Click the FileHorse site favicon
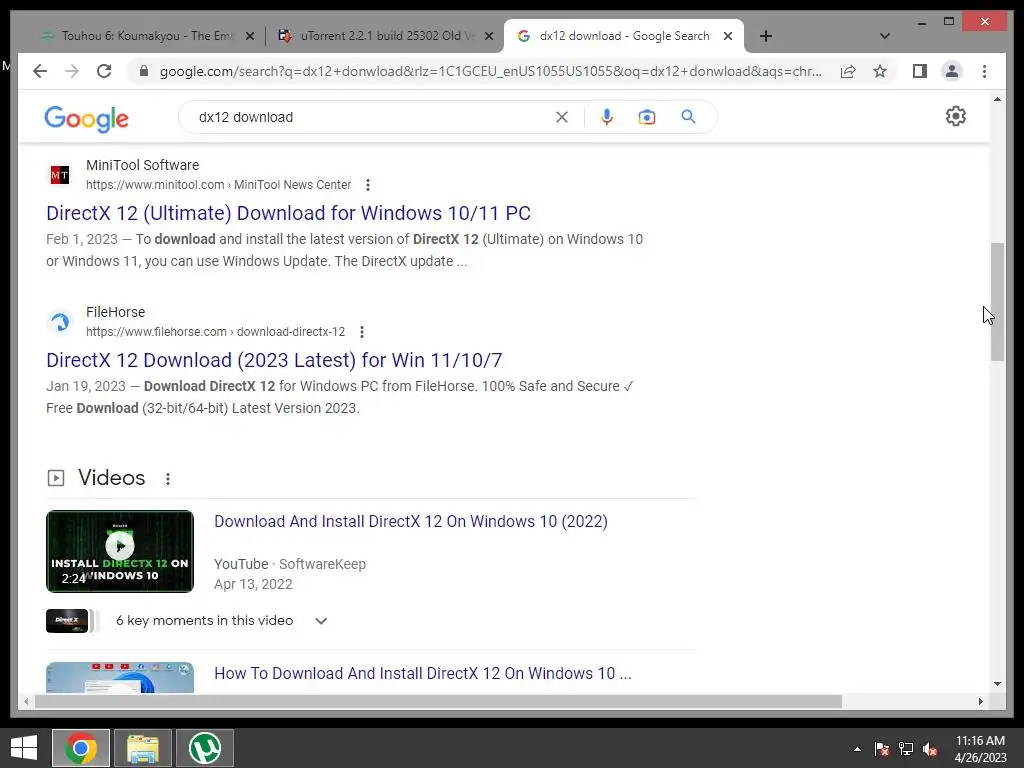 pyautogui.click(x=60, y=322)
